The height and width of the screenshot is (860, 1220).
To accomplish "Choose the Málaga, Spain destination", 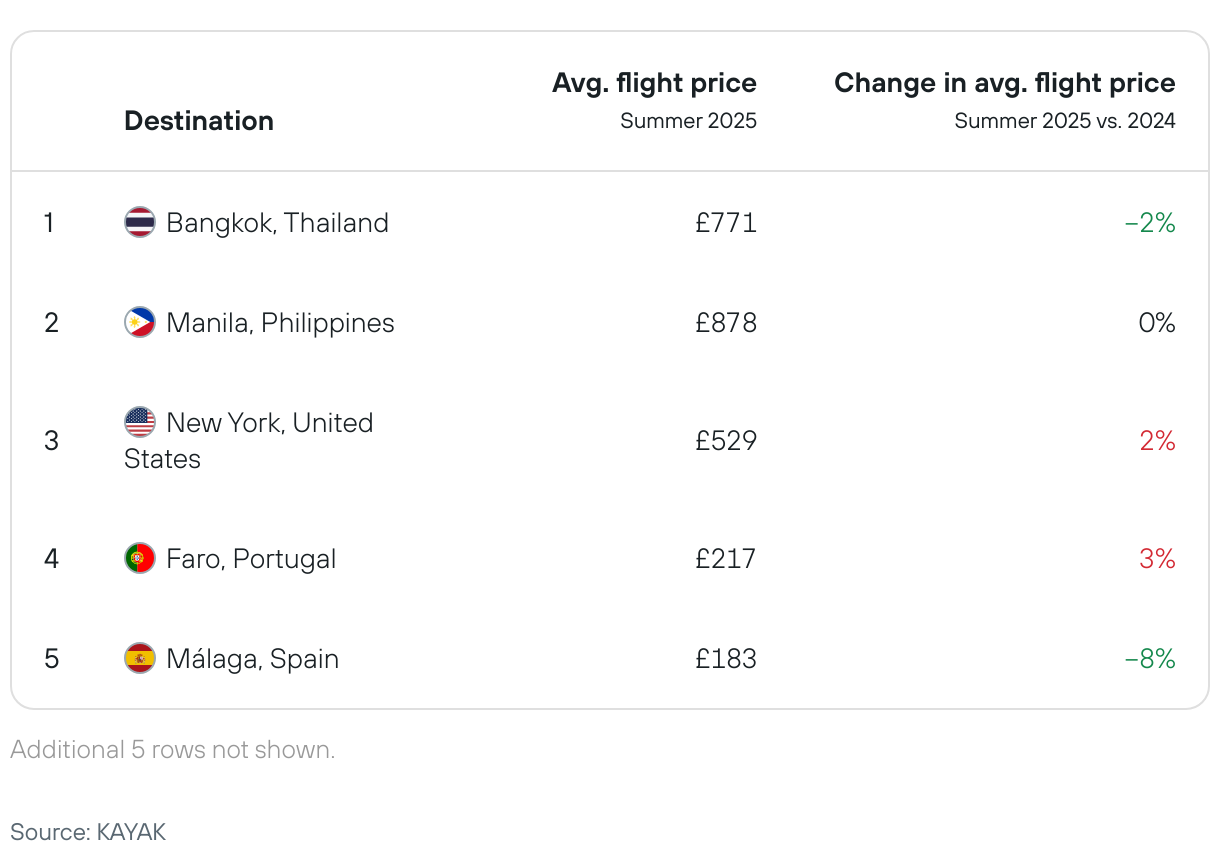I will pyautogui.click(x=253, y=659).
